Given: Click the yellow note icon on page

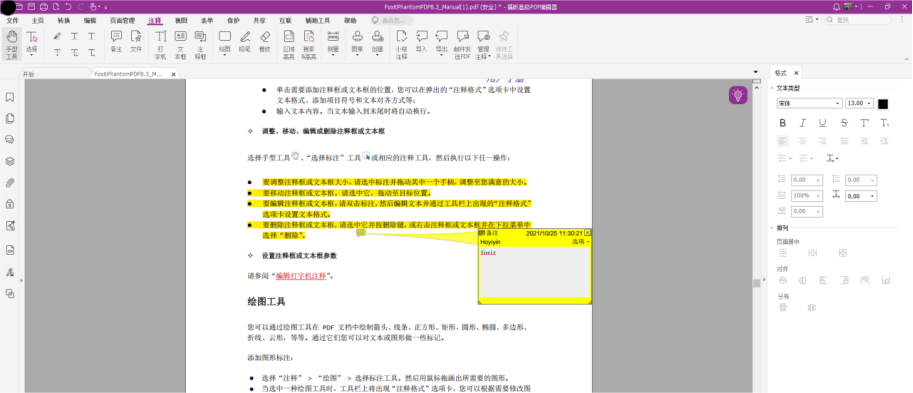Looking at the screenshot, I should pos(361,233).
